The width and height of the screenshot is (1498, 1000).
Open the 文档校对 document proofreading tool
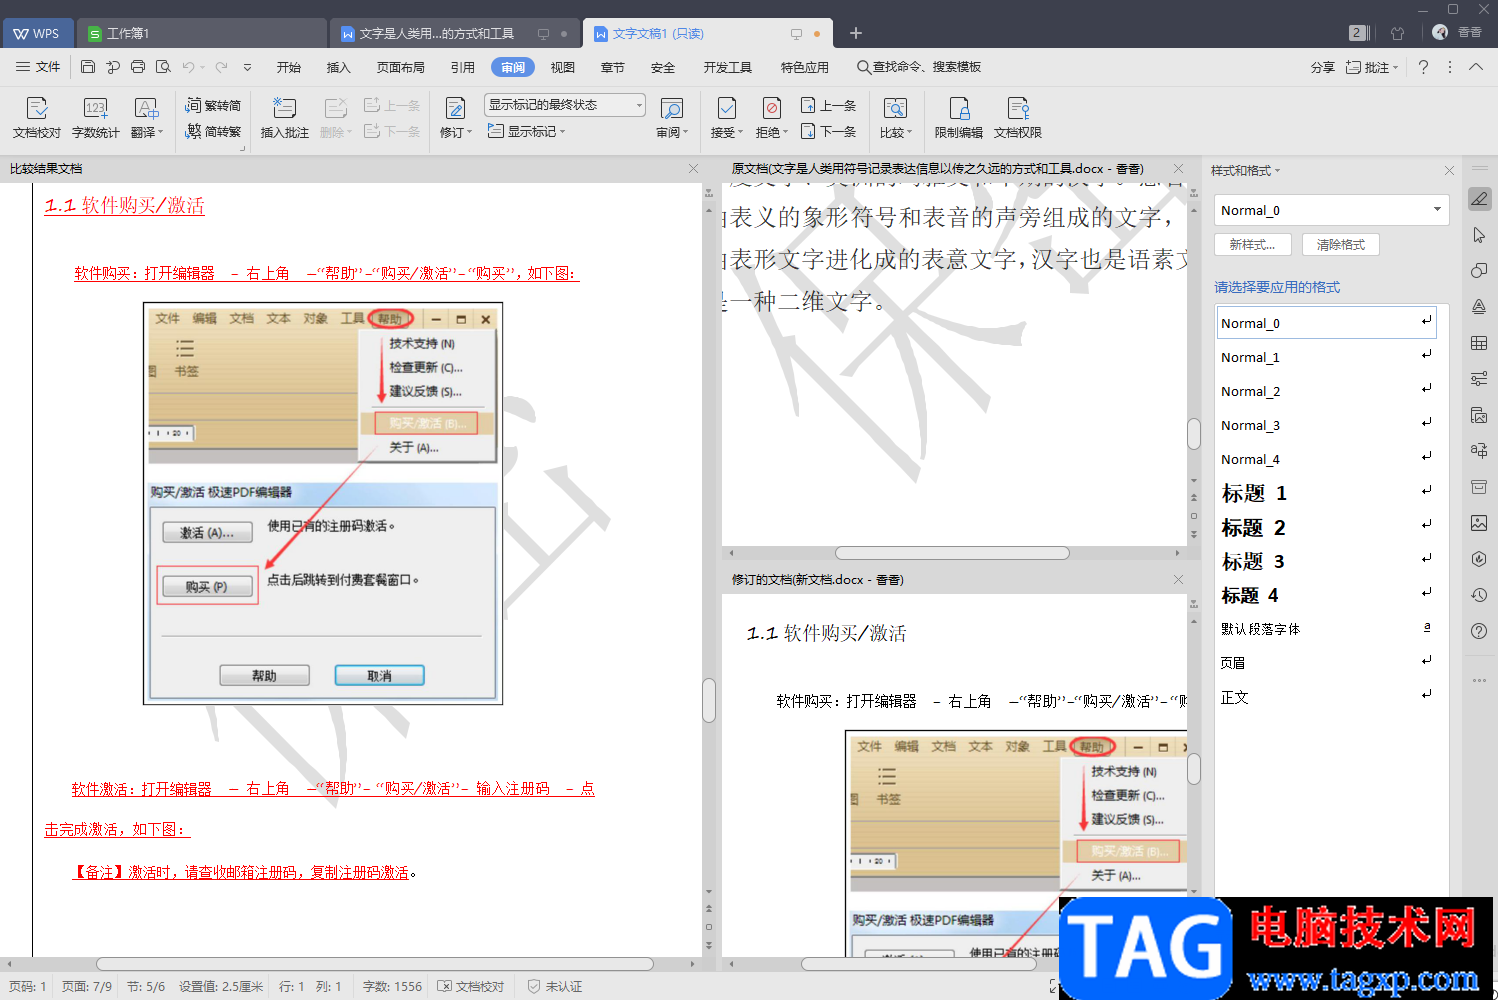click(37, 118)
